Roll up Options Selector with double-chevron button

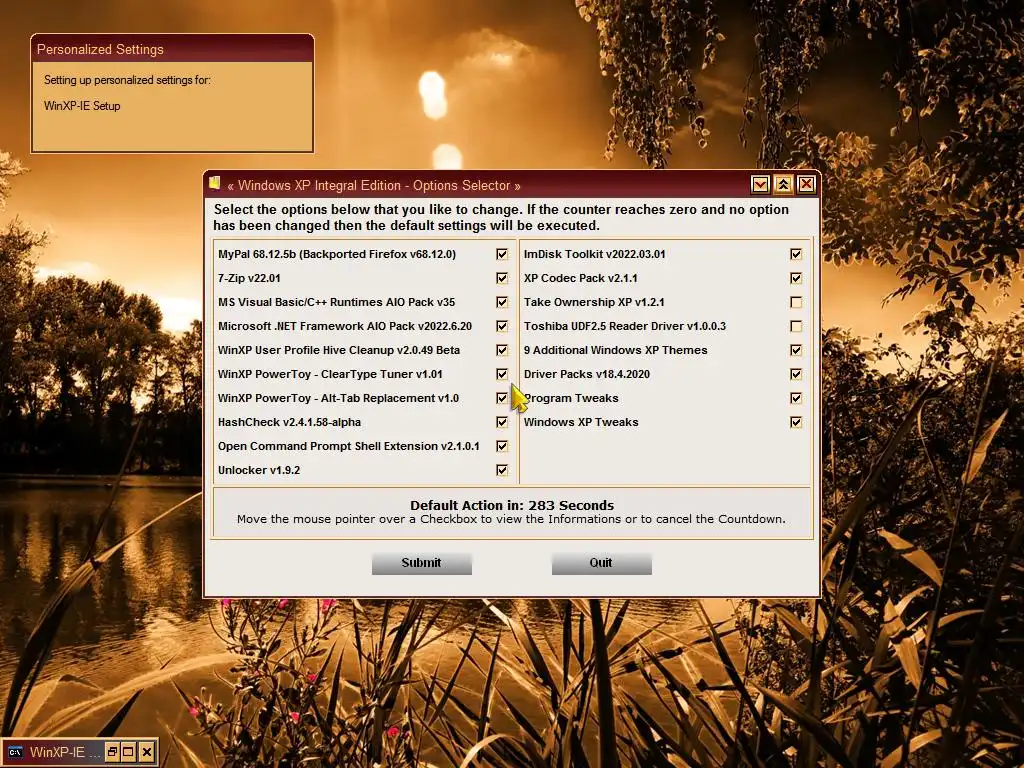(x=783, y=185)
